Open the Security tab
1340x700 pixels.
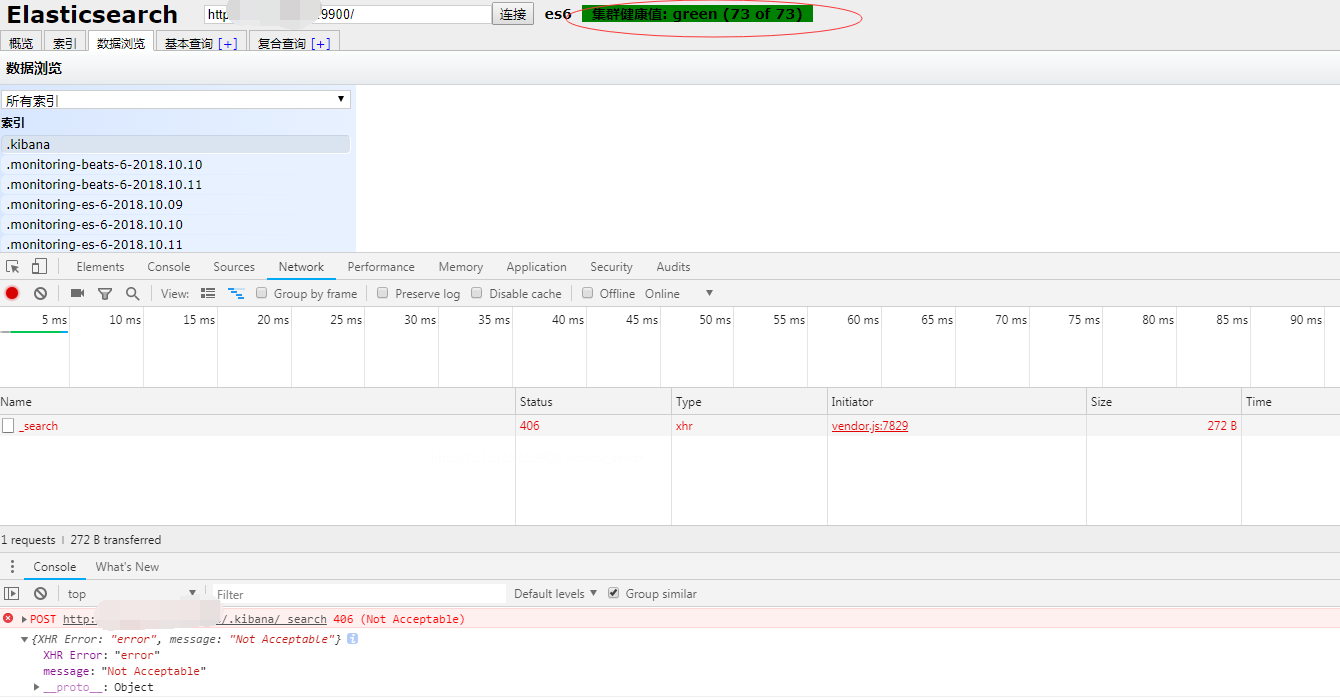tap(611, 267)
